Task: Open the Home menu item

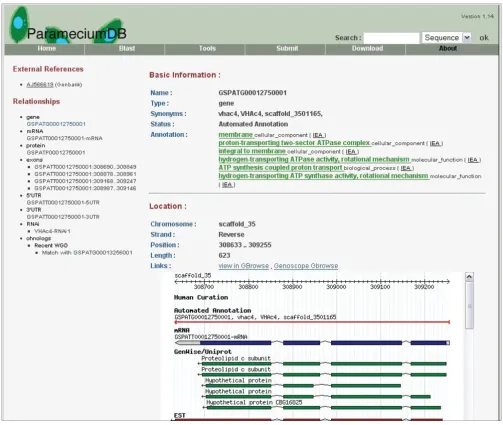Action: point(46,49)
